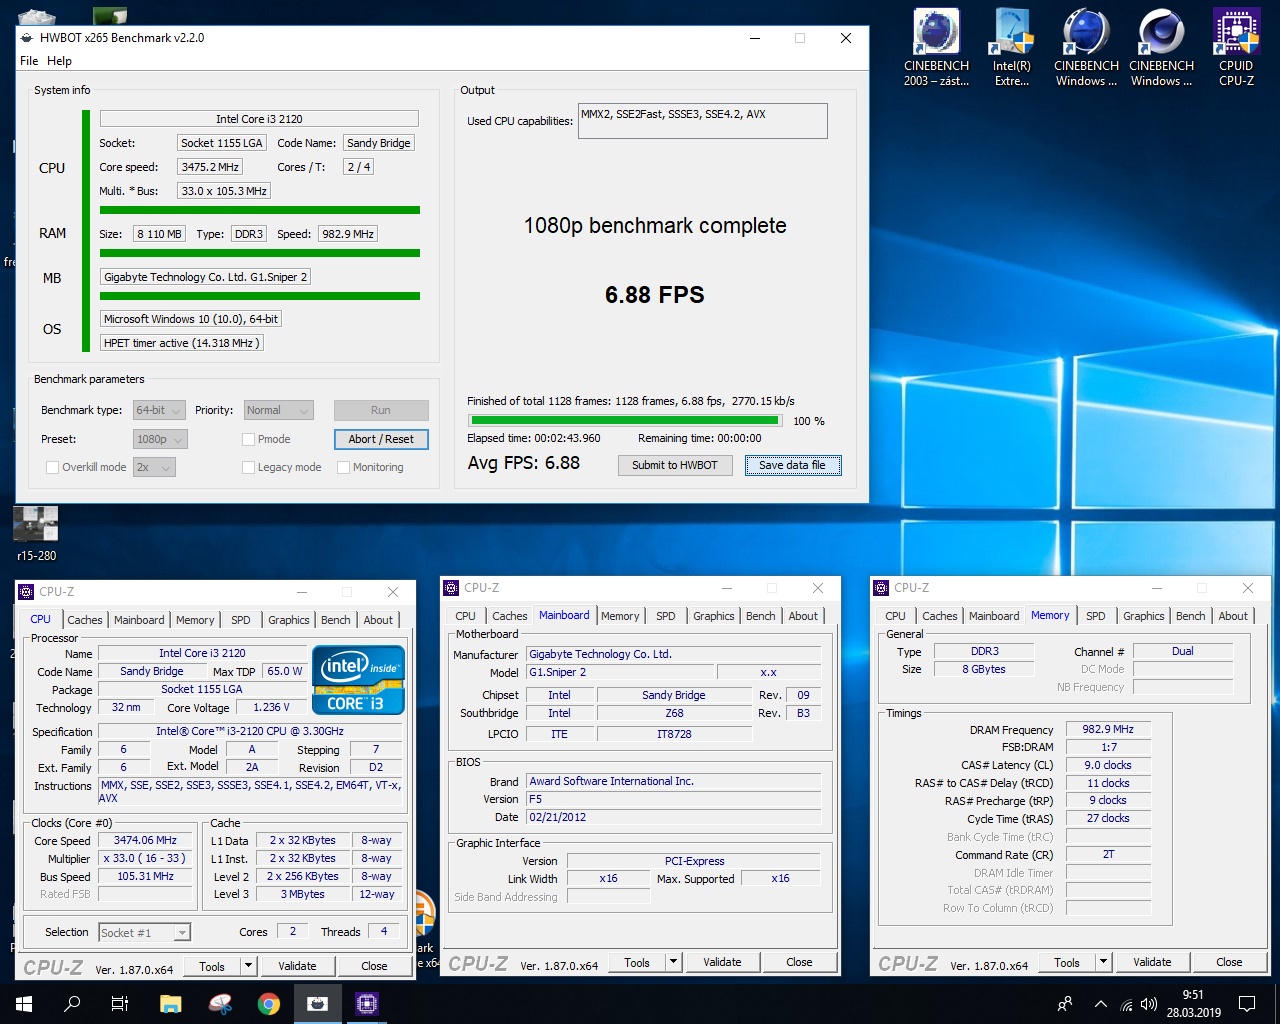
Task: Click the middle CPU-Z window title icon
Action: click(452, 588)
